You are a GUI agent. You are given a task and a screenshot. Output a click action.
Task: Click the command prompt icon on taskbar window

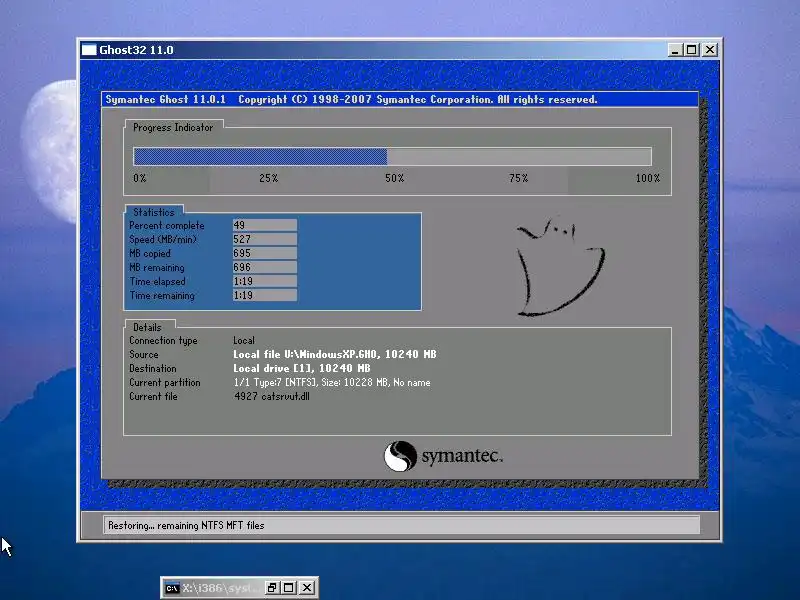pyautogui.click(x=172, y=588)
